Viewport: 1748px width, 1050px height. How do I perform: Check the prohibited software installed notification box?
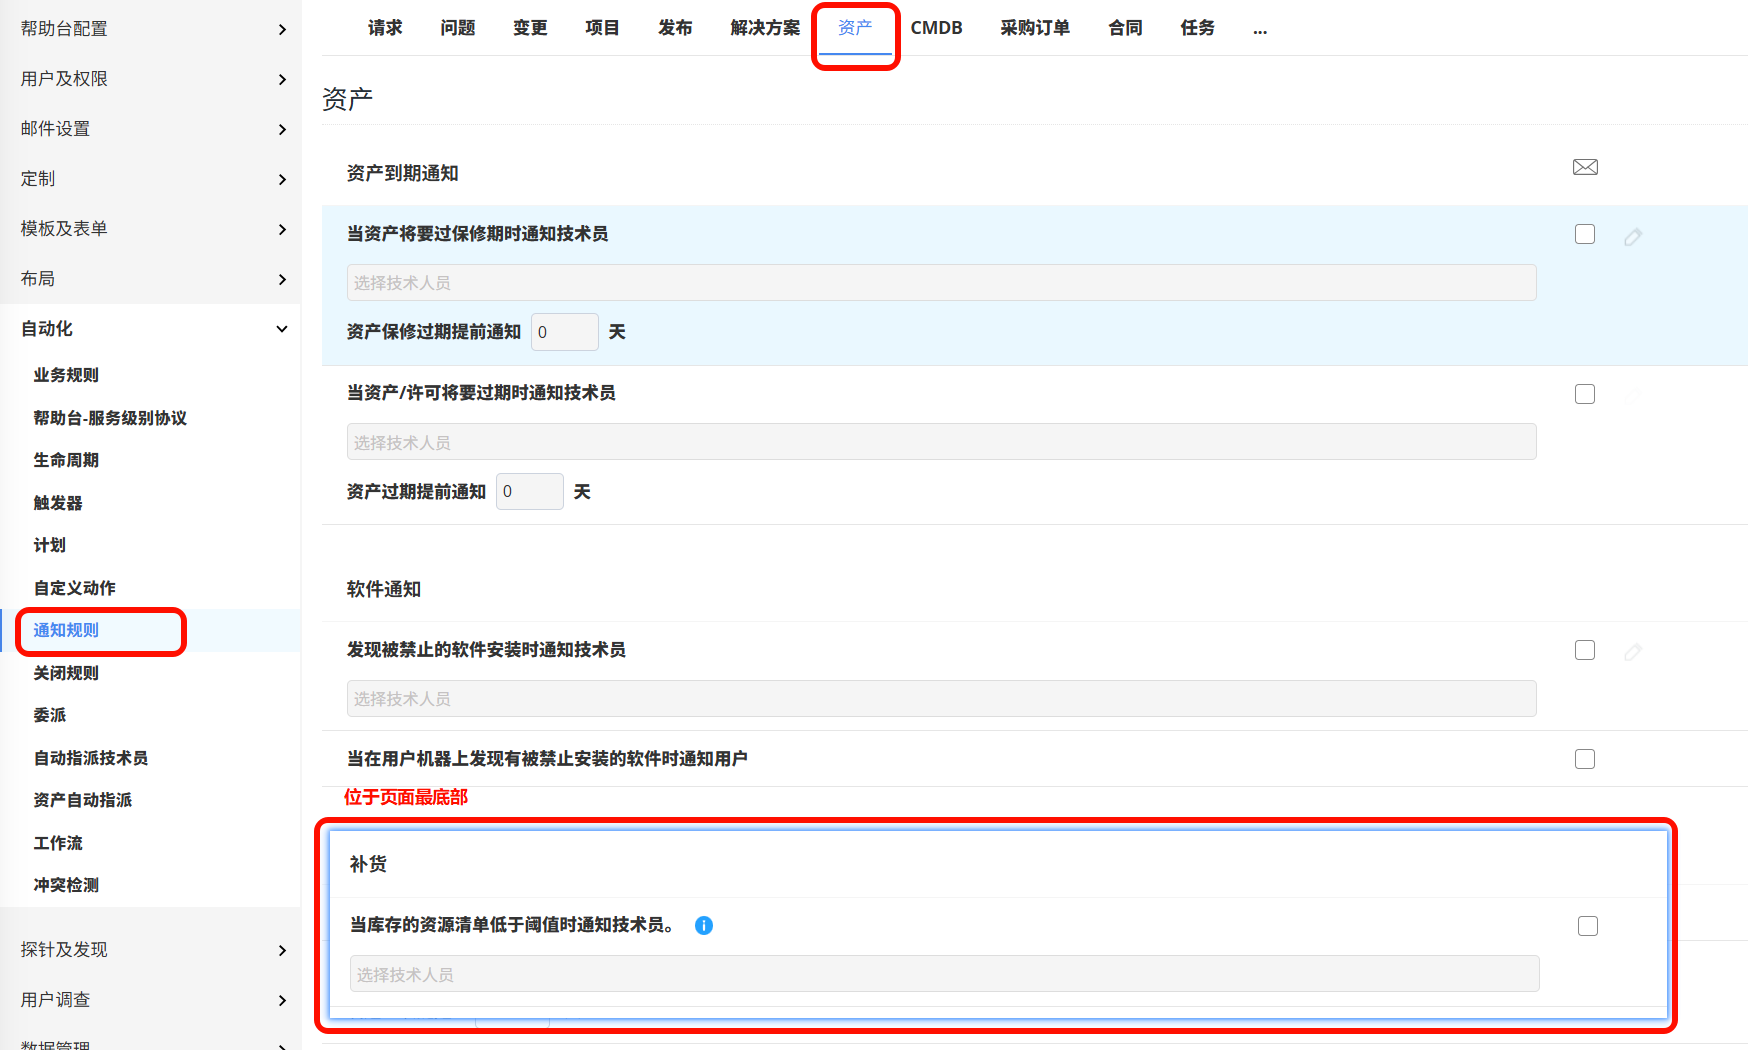(1585, 650)
